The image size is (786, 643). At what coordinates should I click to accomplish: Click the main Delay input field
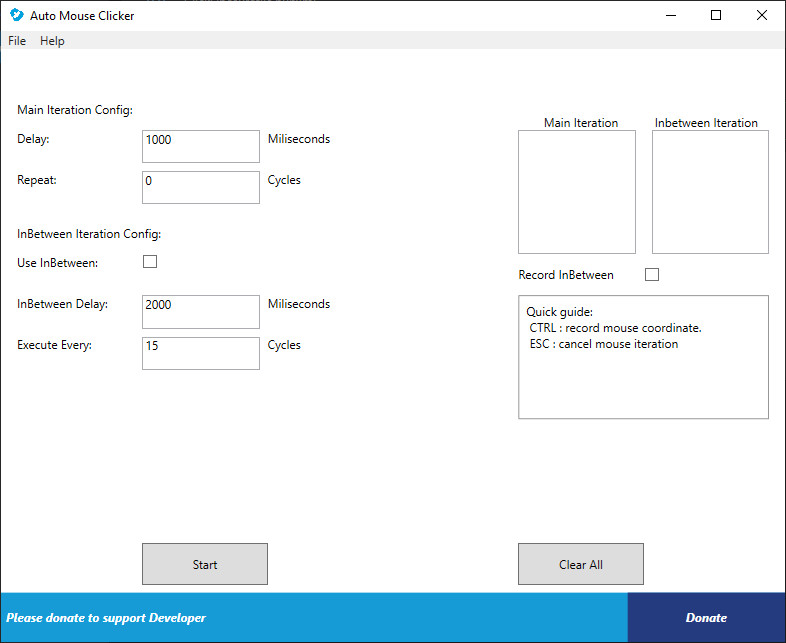click(x=201, y=146)
